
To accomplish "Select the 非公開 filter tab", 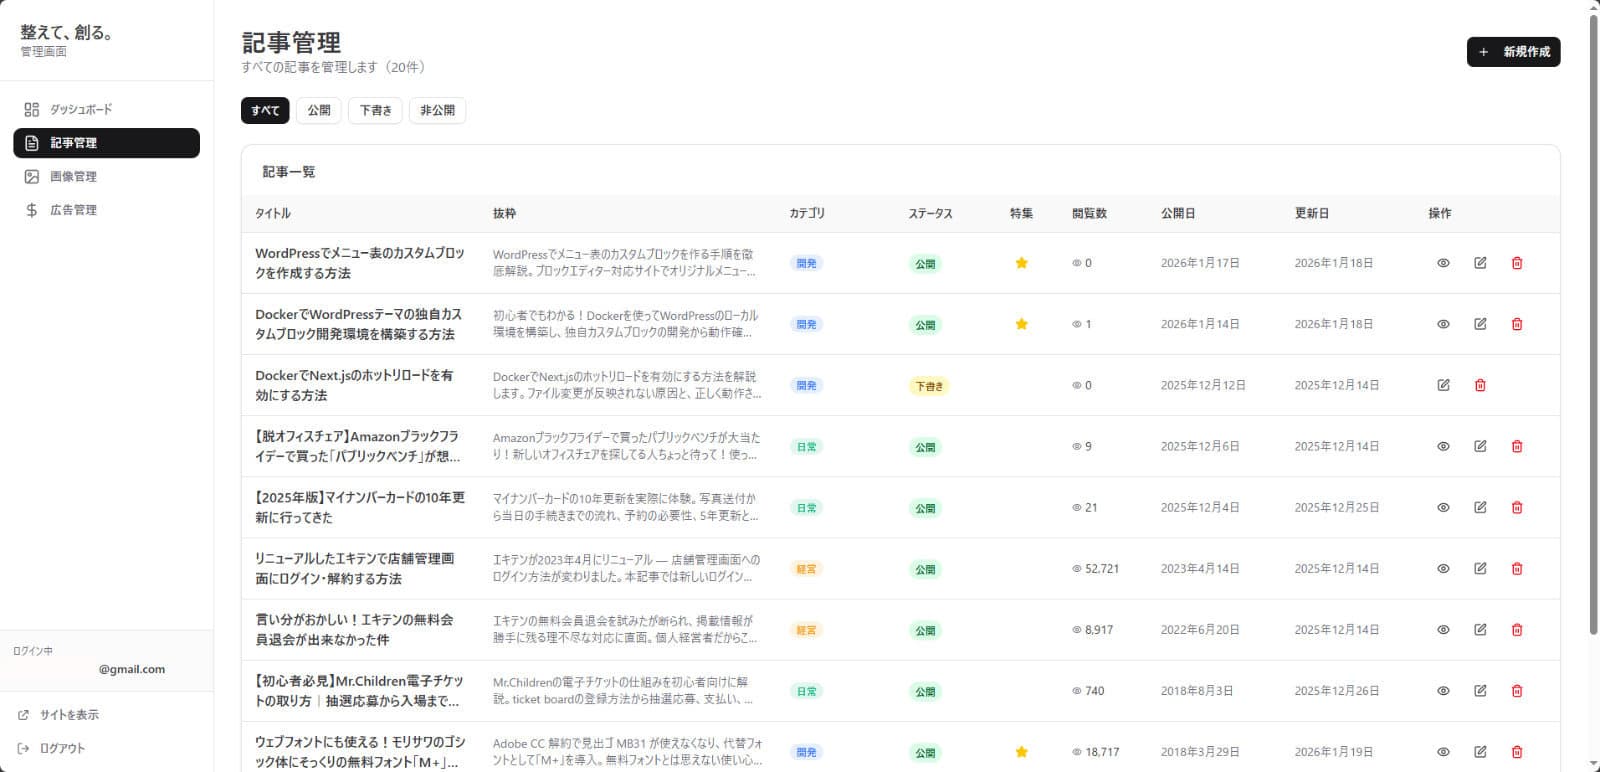I will 437,110.
